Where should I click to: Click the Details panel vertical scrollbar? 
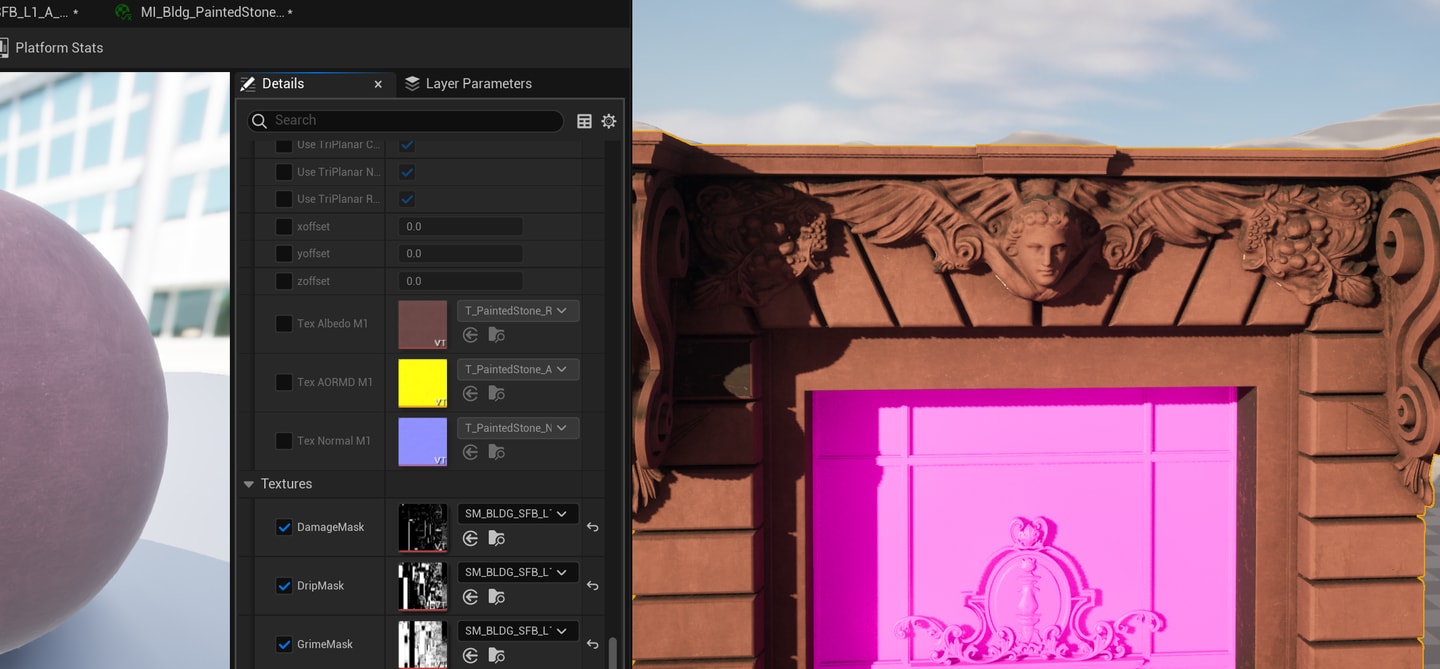click(x=613, y=653)
